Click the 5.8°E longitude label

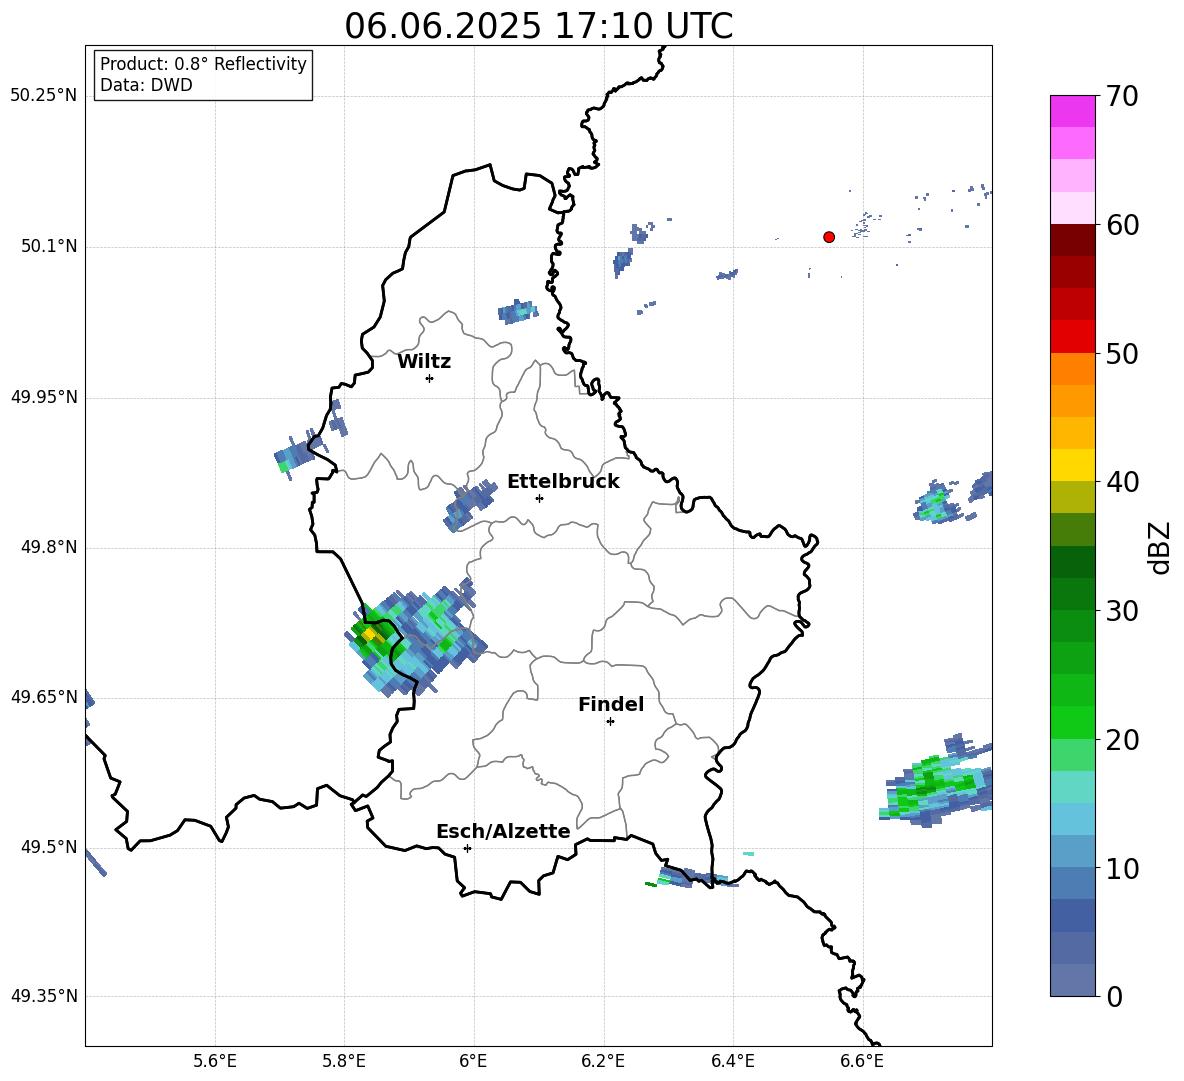(x=344, y=1061)
